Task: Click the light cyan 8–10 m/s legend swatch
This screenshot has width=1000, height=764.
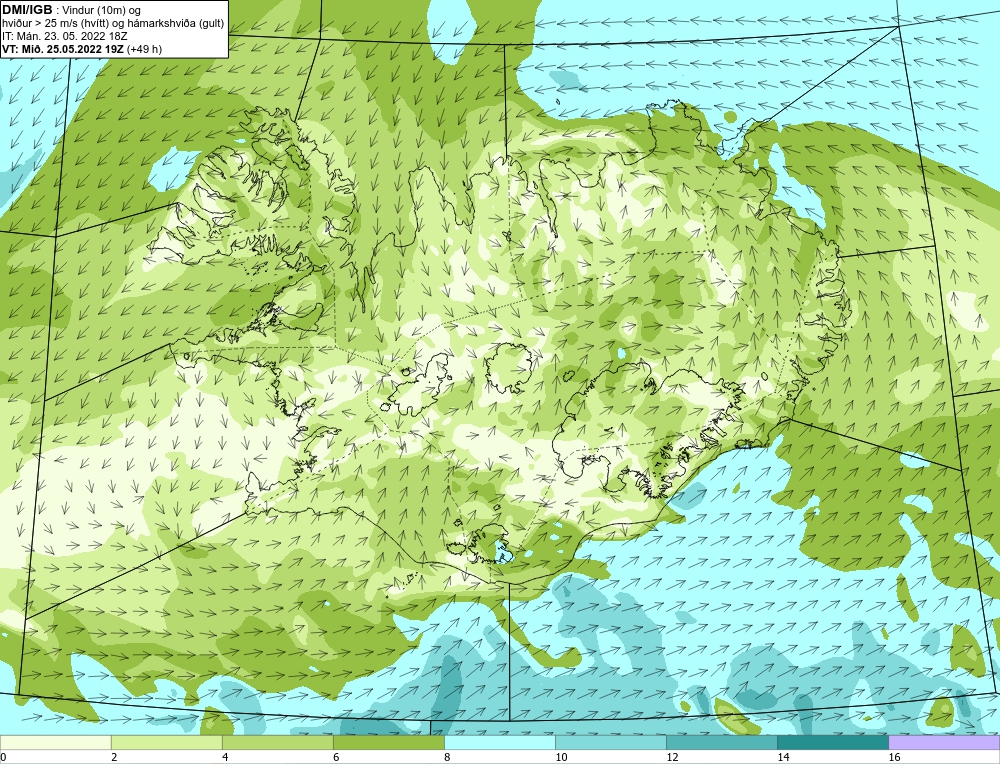Action: click(499, 742)
